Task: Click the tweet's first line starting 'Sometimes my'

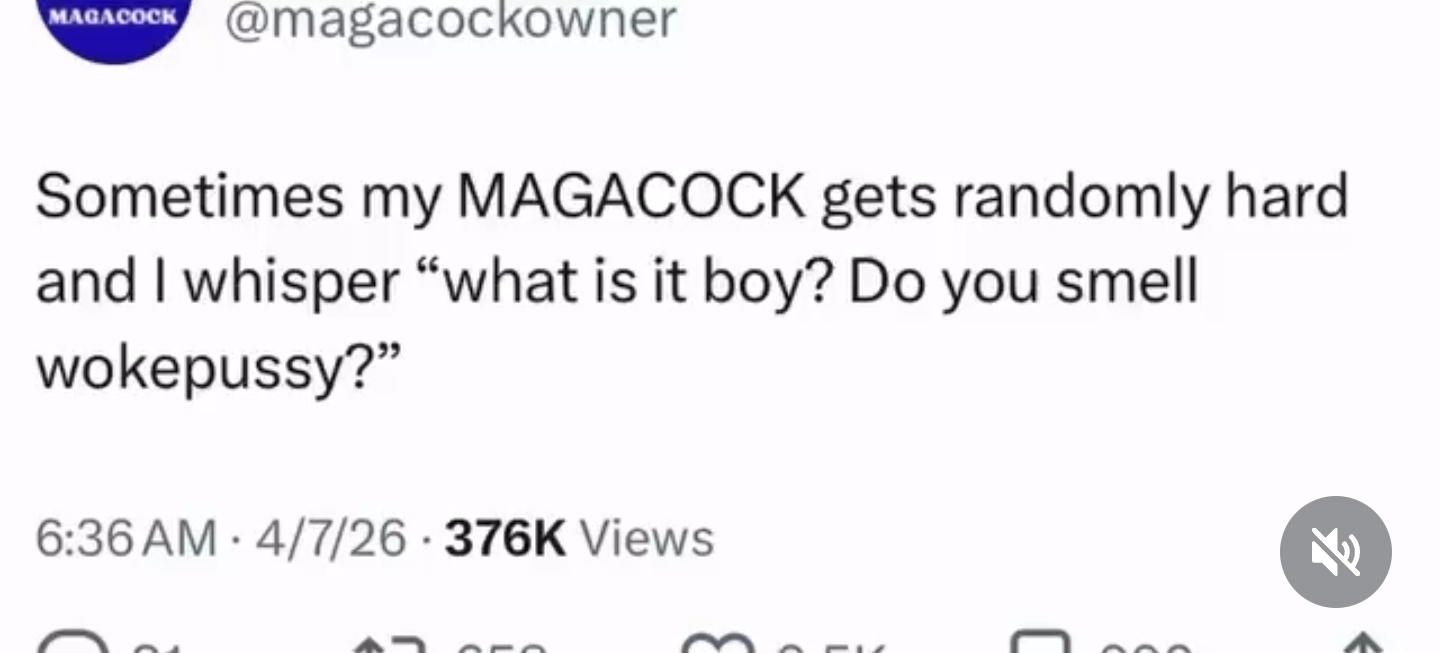Action: point(692,198)
